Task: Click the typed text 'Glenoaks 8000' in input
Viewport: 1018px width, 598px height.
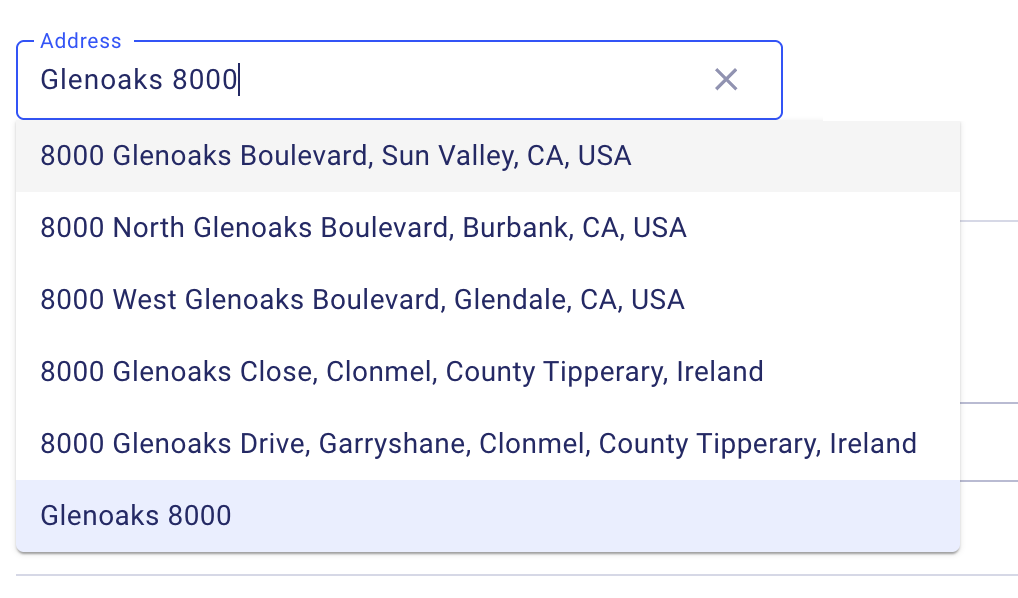Action: click(x=138, y=80)
